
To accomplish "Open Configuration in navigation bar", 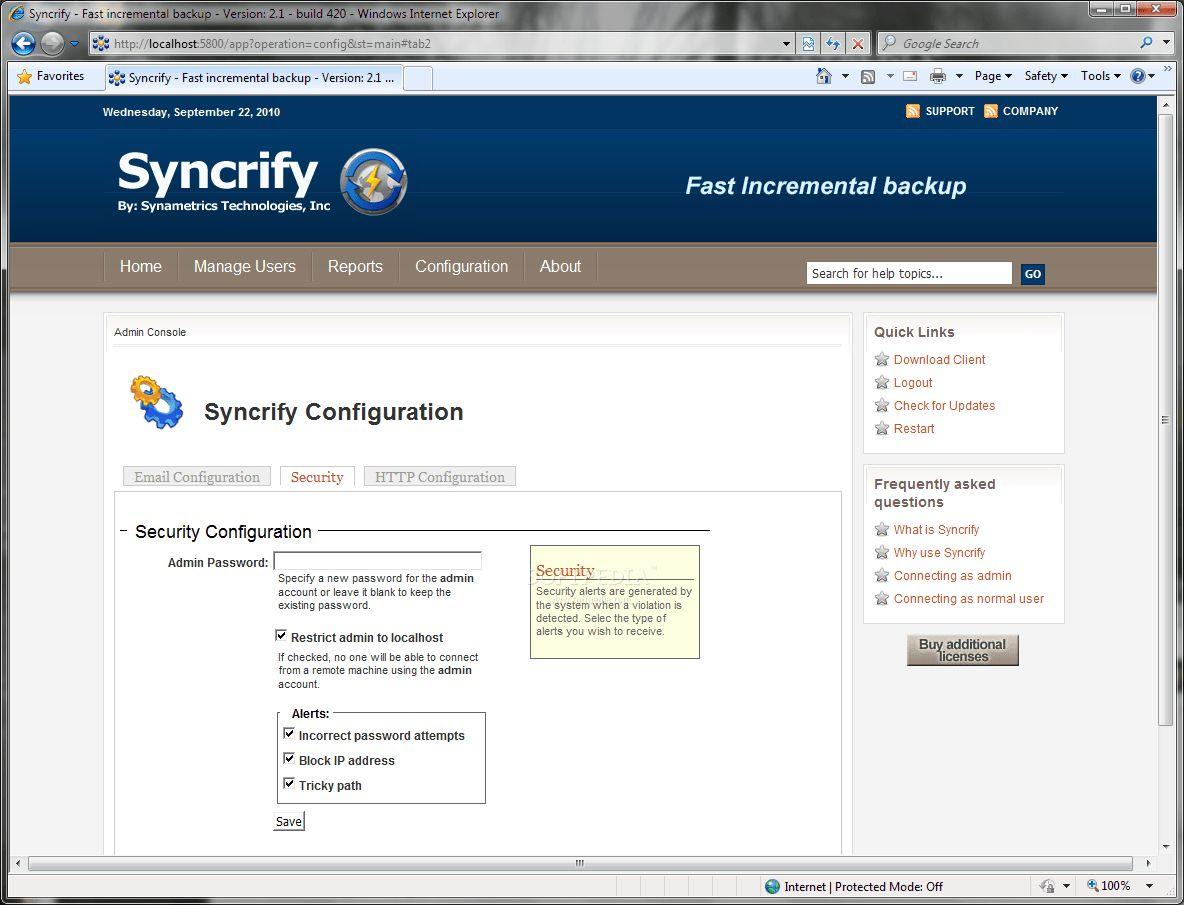I will pyautogui.click(x=461, y=266).
